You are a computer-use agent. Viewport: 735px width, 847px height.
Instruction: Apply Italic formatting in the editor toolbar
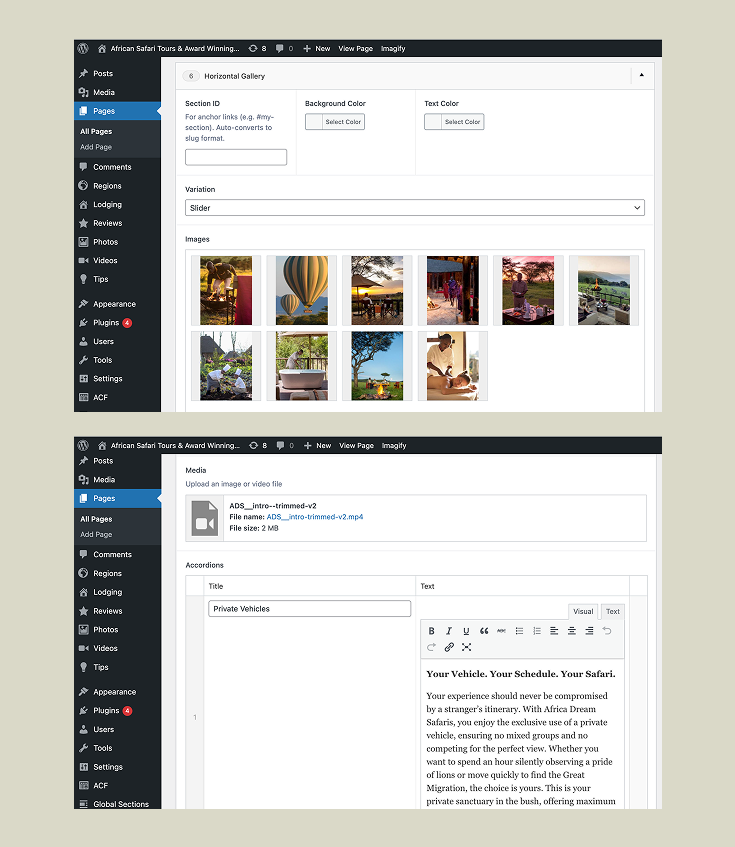(x=449, y=631)
